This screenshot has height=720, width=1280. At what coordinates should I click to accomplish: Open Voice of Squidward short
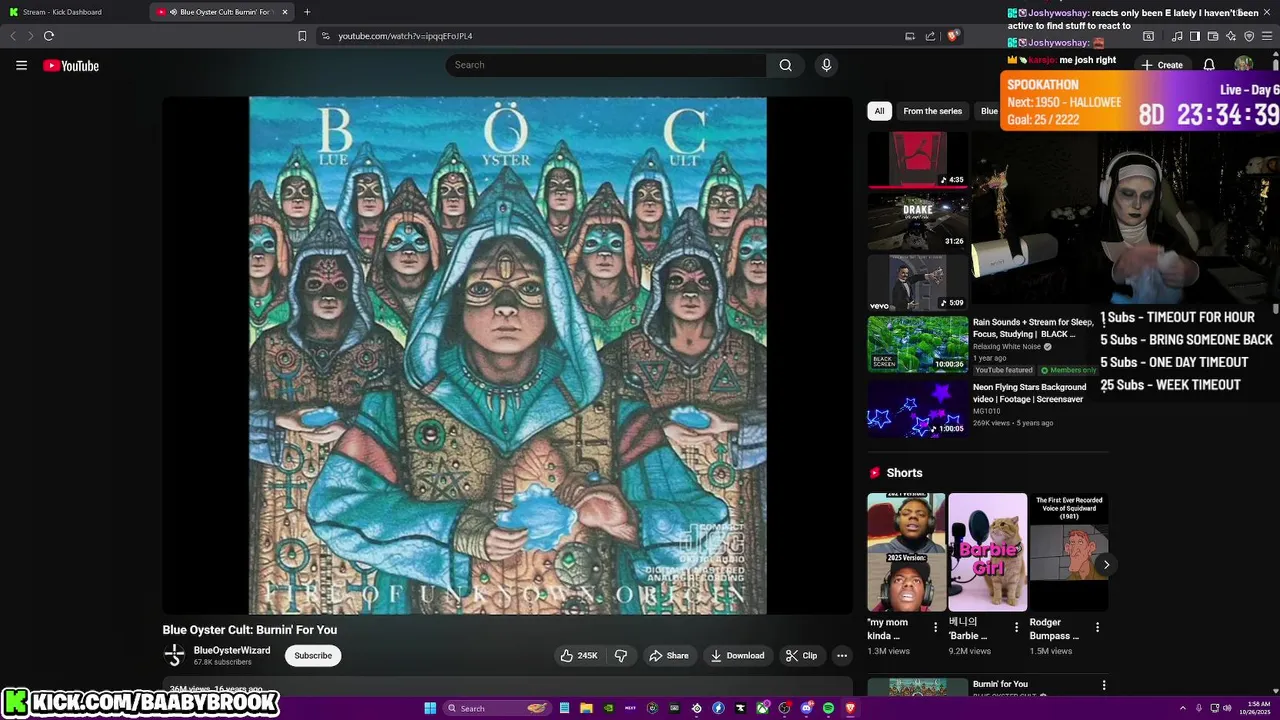(x=1069, y=552)
